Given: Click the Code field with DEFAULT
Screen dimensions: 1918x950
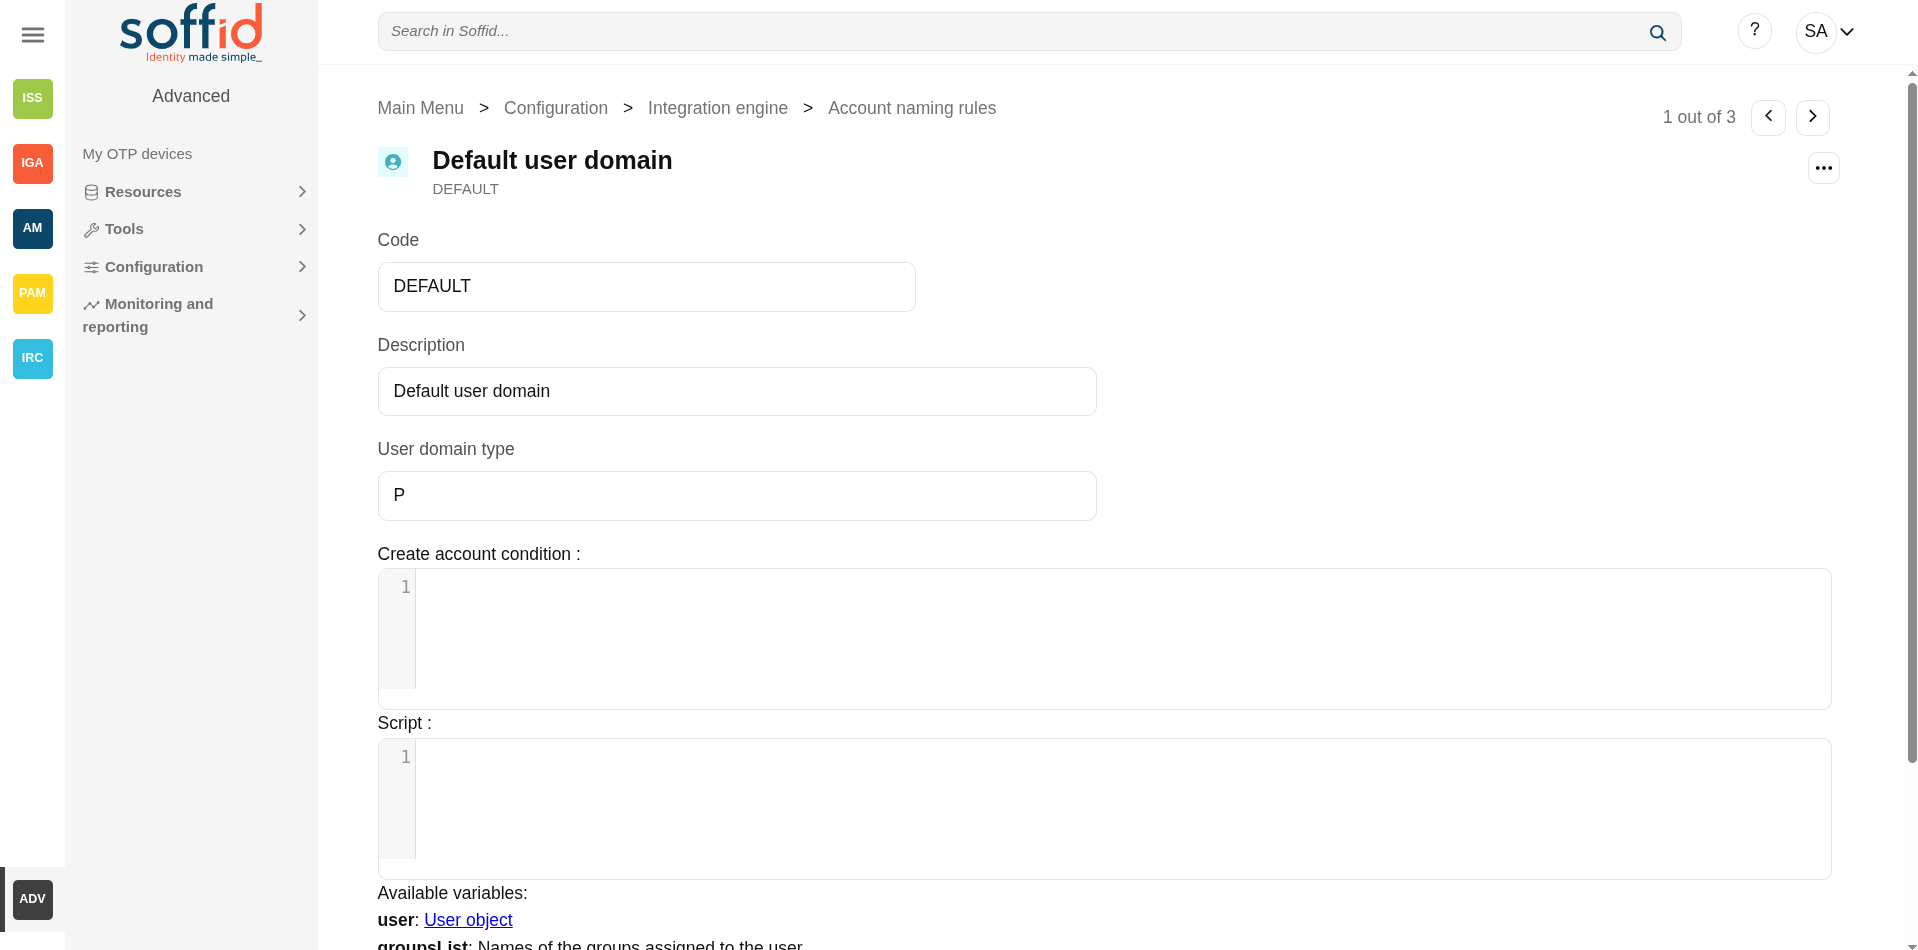Looking at the screenshot, I should click(647, 287).
